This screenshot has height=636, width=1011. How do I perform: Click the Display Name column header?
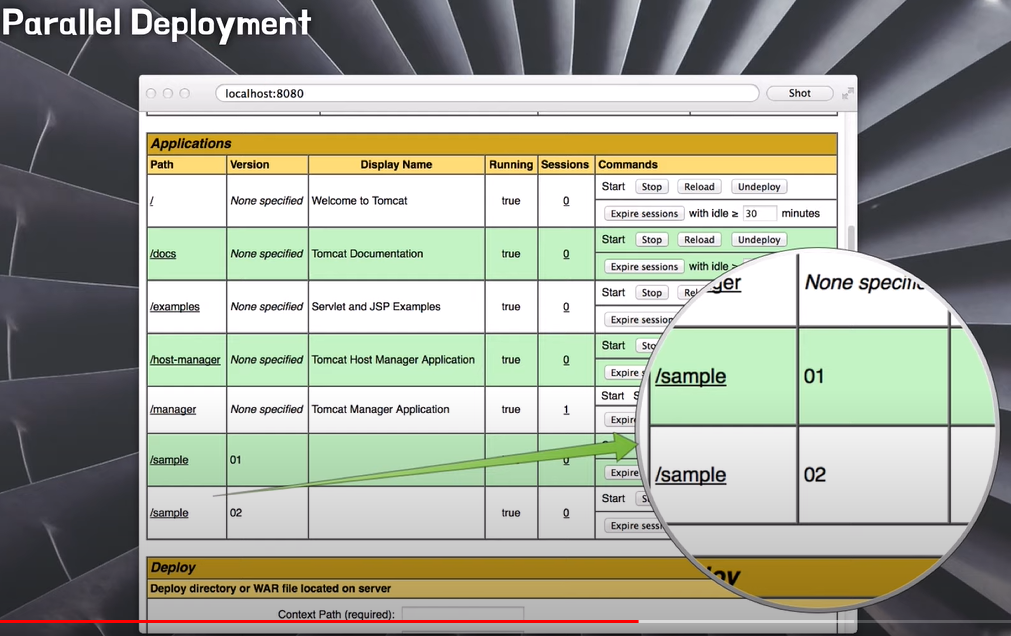[x=396, y=164]
